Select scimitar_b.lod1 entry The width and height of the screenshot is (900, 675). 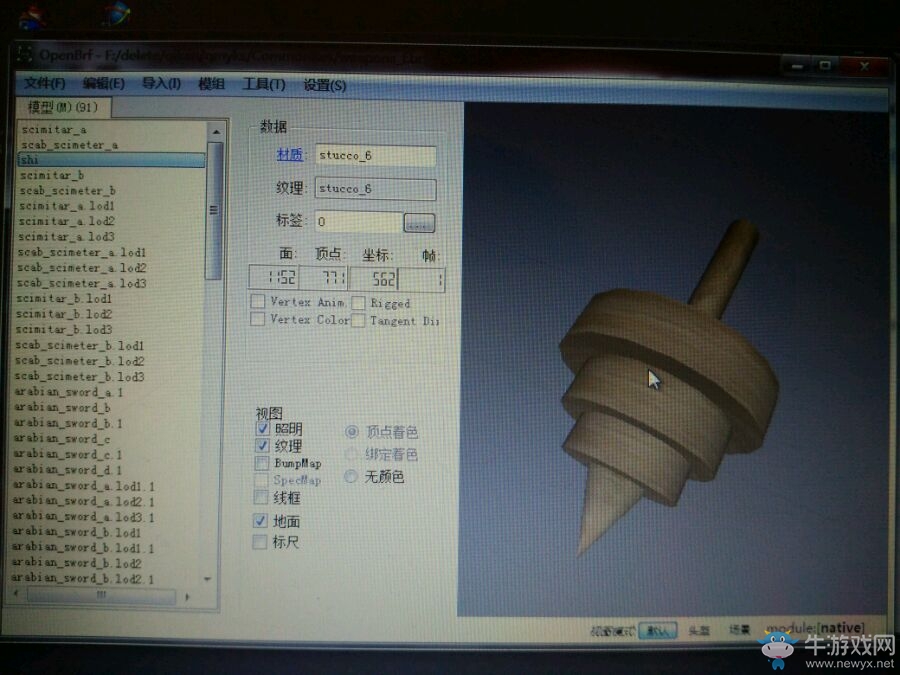click(64, 298)
